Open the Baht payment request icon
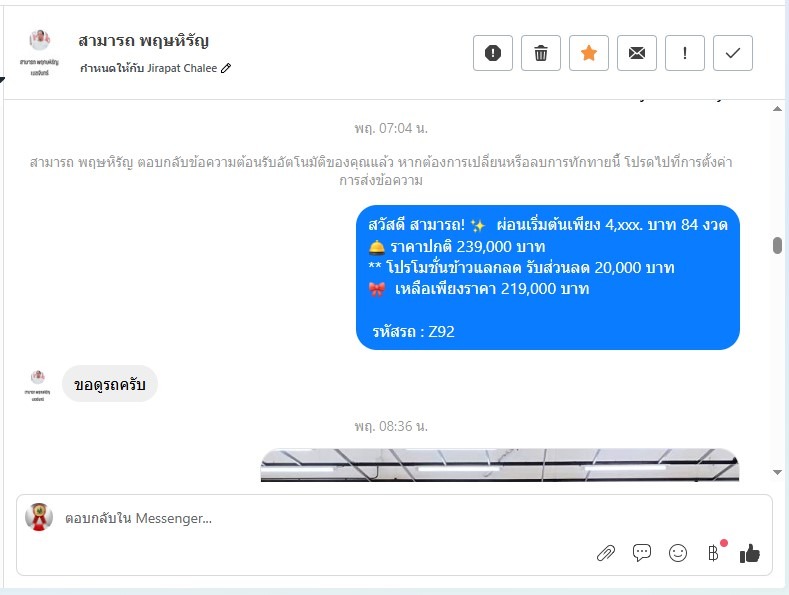Image resolution: width=789 pixels, height=595 pixels. (713, 553)
